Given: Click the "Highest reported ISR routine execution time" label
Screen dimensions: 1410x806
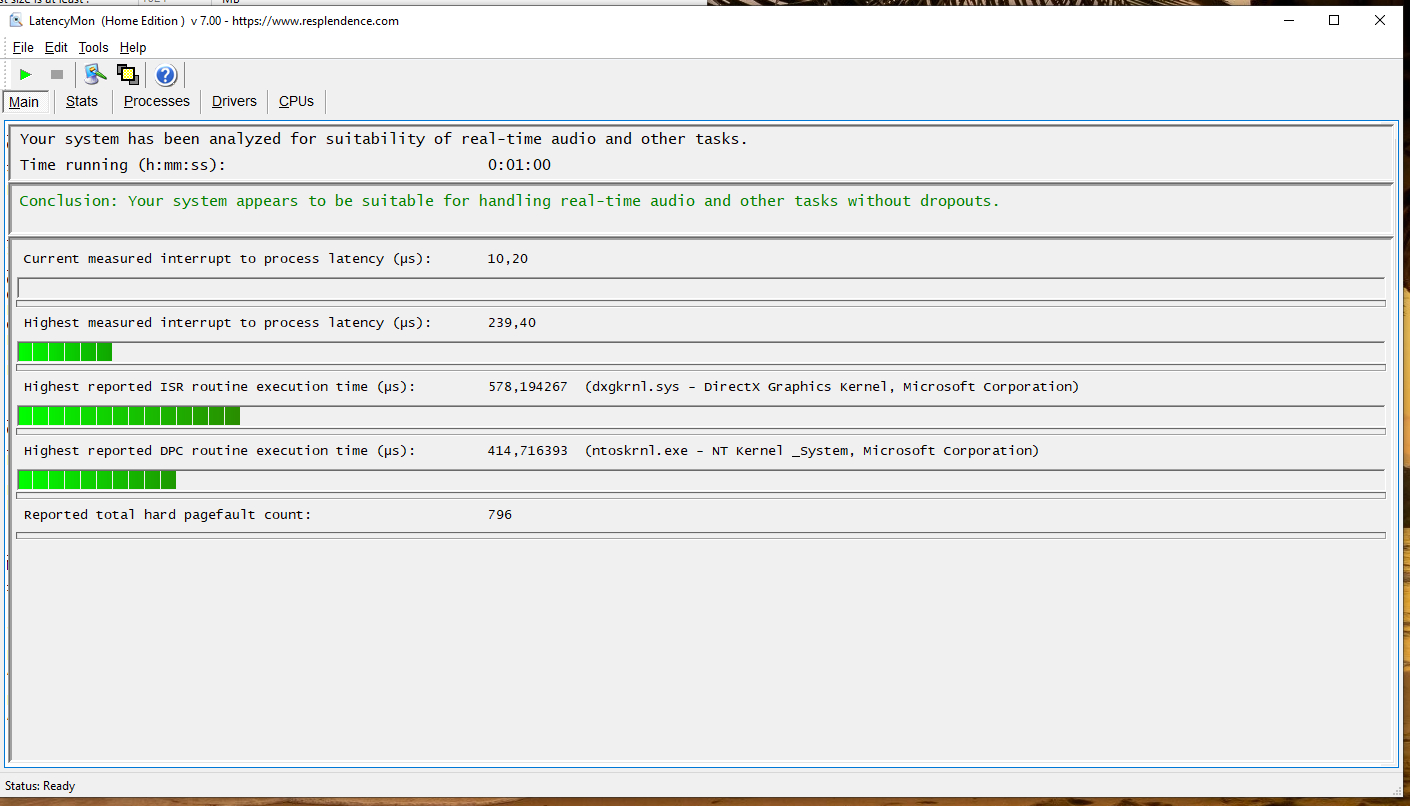Looking at the screenshot, I should (219, 387).
